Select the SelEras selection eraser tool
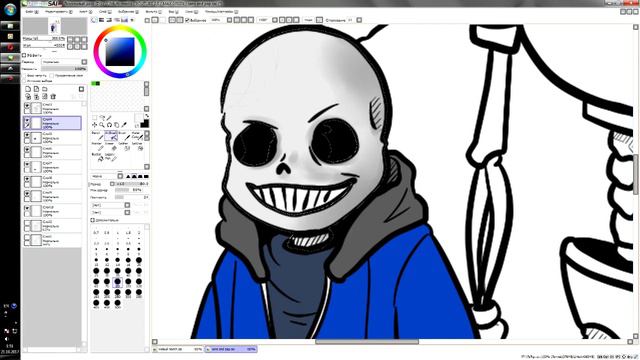This screenshot has width=640, height=360. pos(138,147)
